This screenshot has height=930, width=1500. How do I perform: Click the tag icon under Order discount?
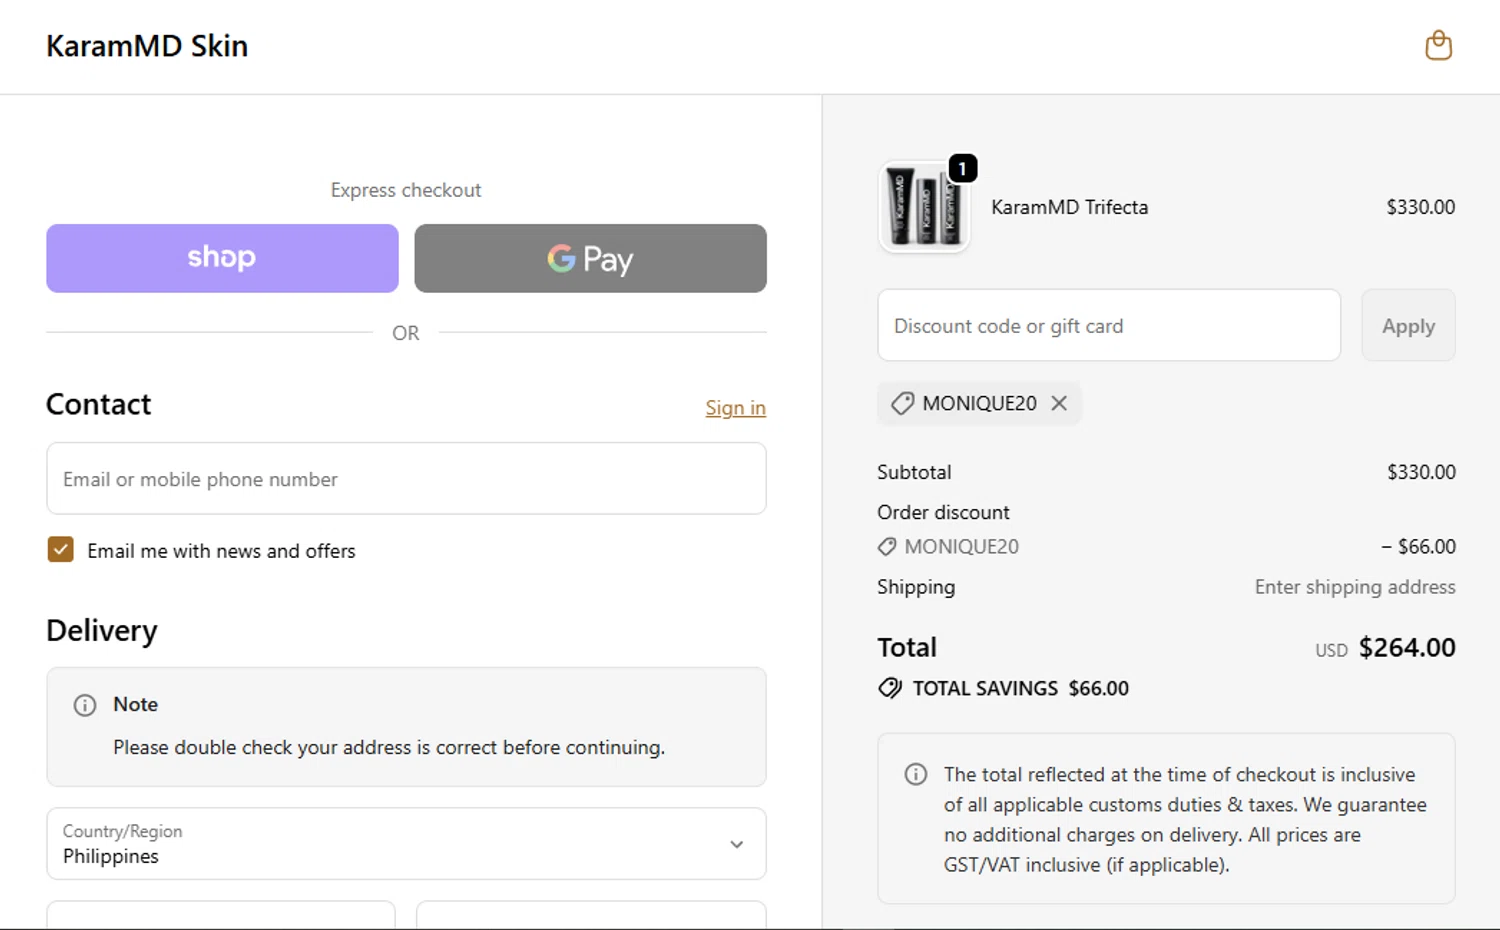point(886,546)
